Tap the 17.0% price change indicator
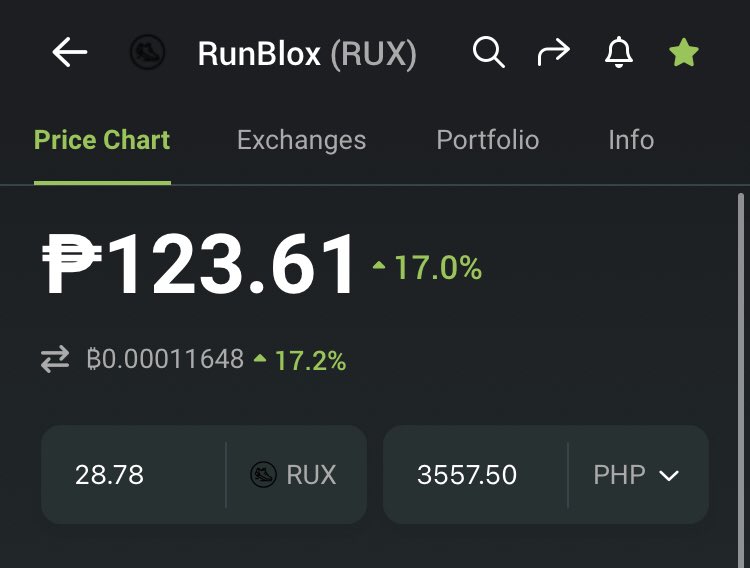The width and height of the screenshot is (750, 568). (x=427, y=267)
